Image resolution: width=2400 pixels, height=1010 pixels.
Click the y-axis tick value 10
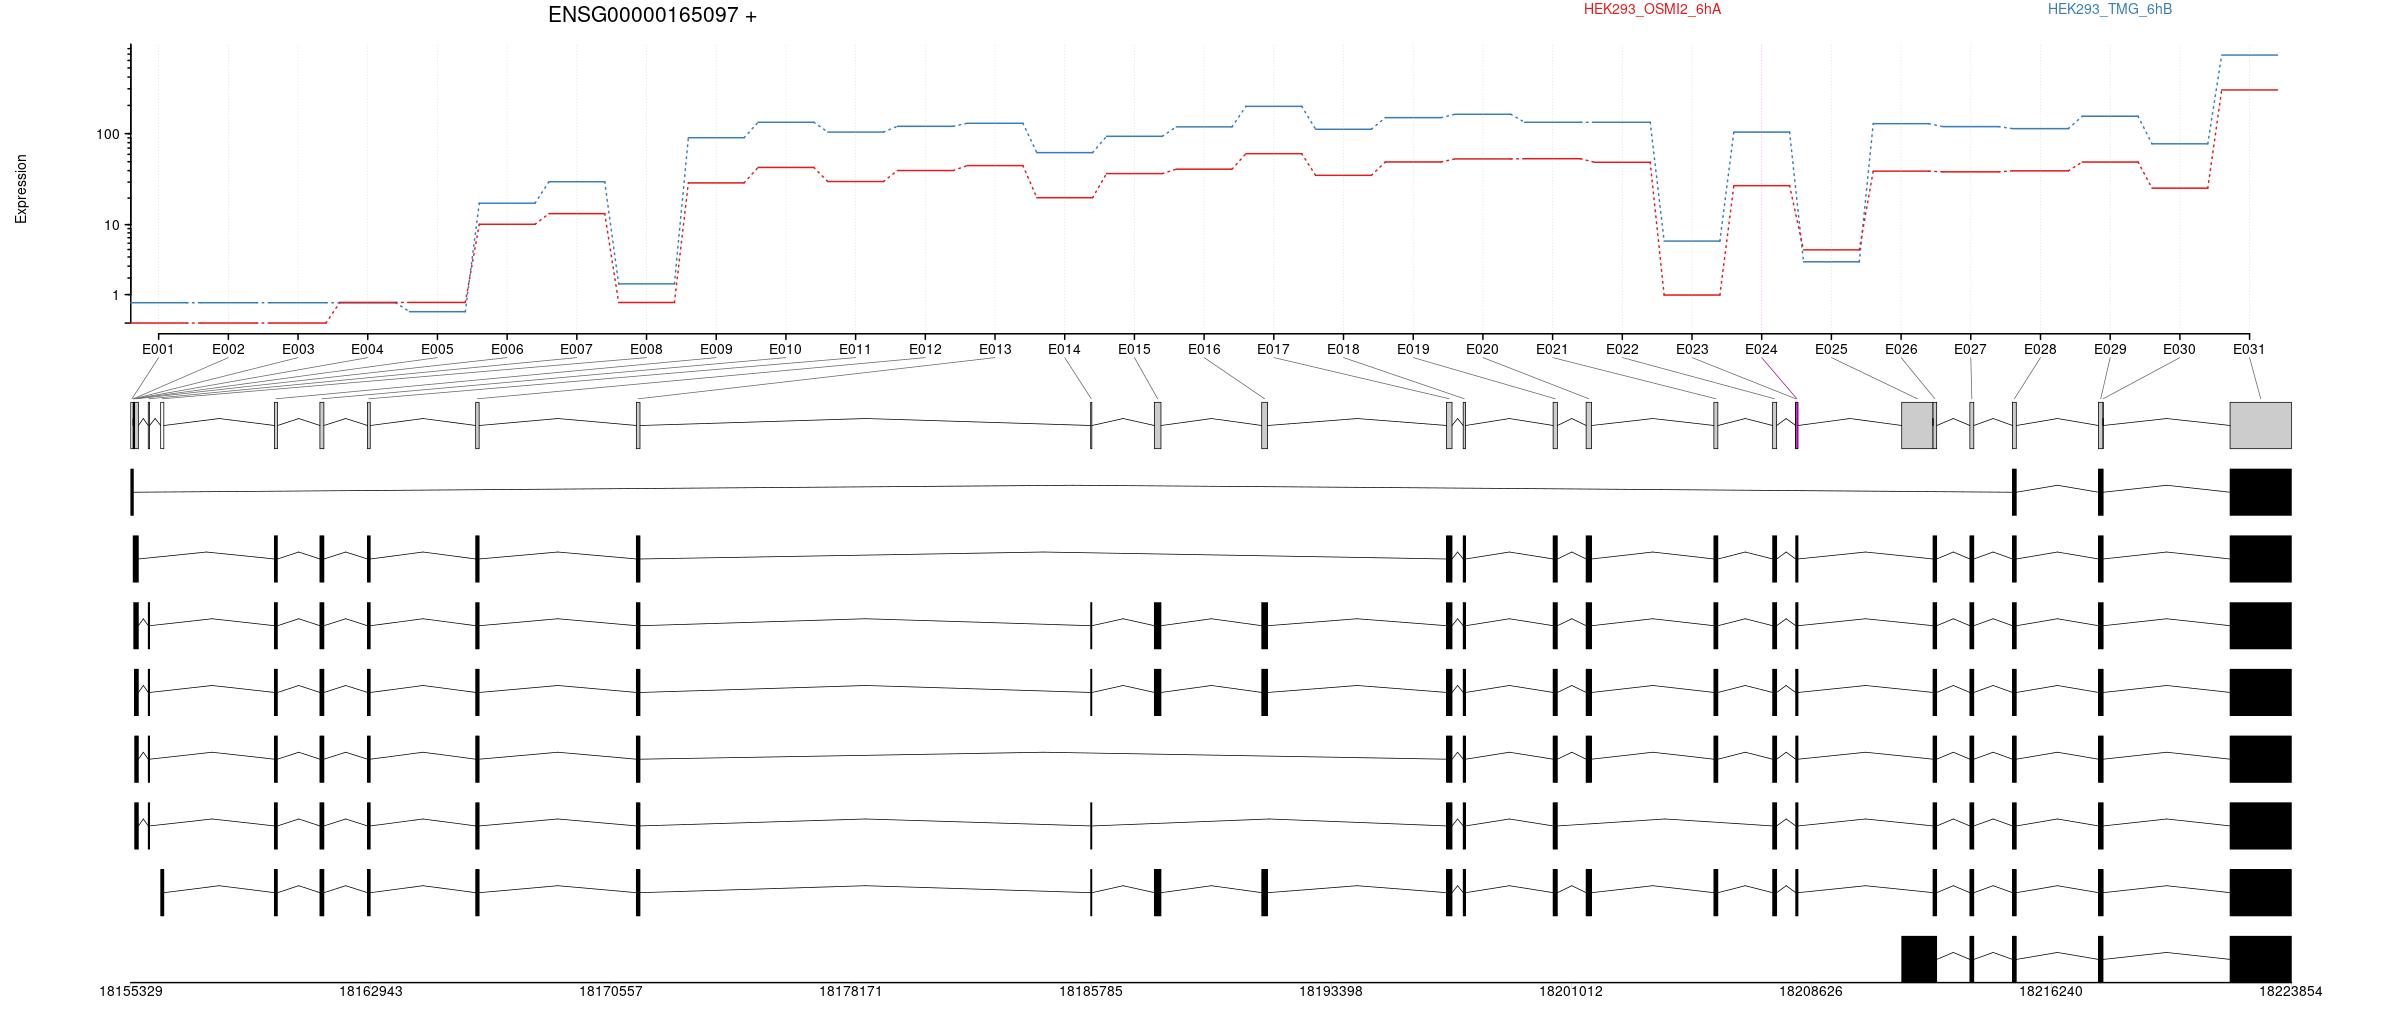point(112,225)
